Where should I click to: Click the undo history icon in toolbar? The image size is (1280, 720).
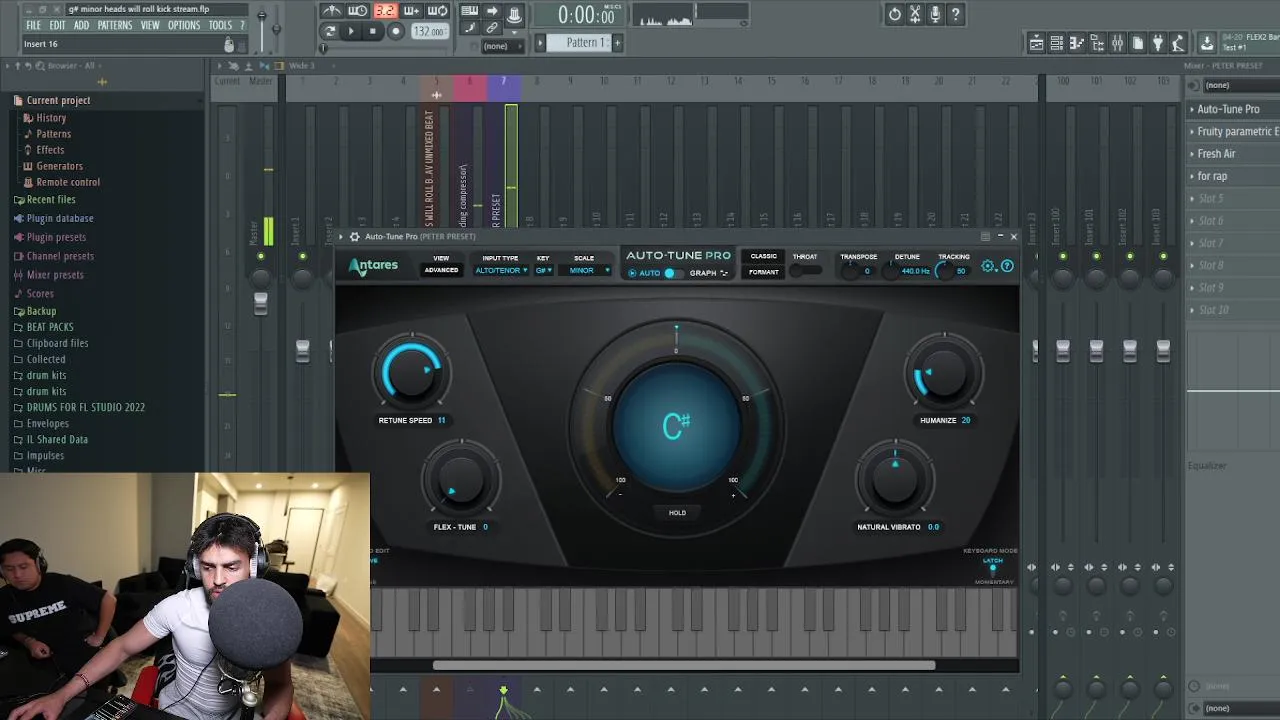[x=895, y=14]
